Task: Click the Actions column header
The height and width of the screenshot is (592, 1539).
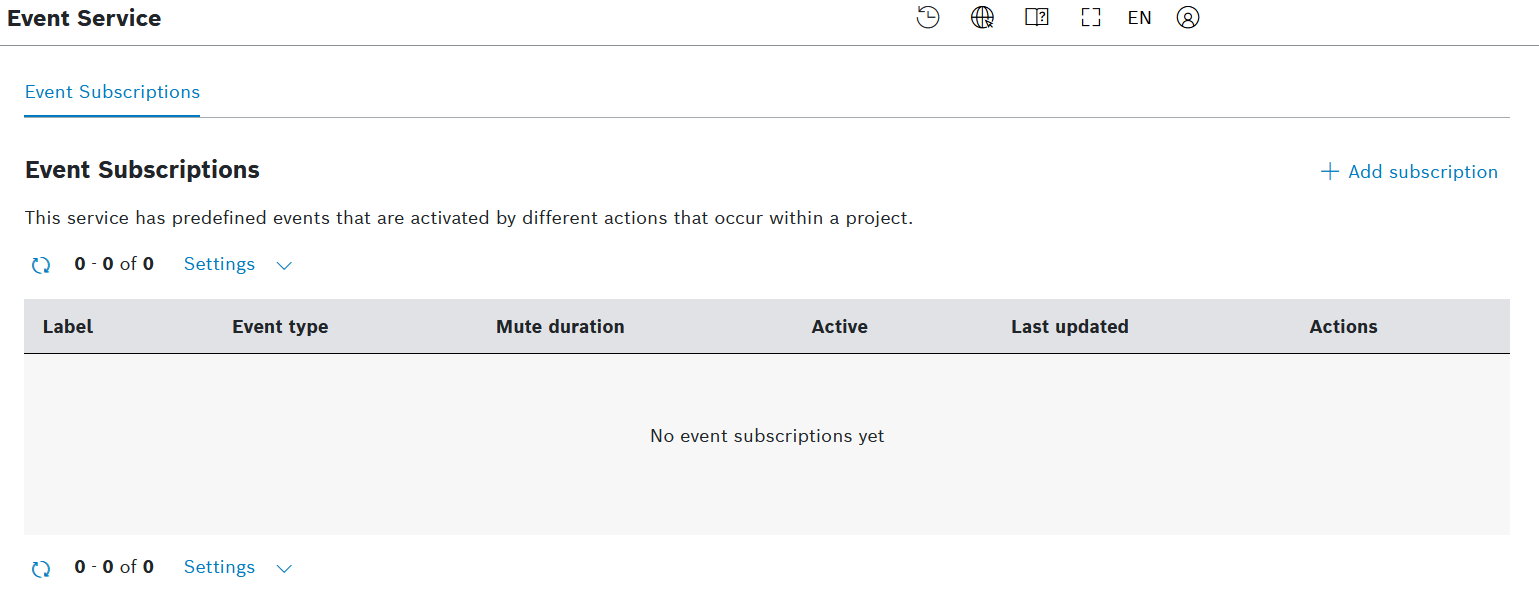Action: click(x=1343, y=327)
